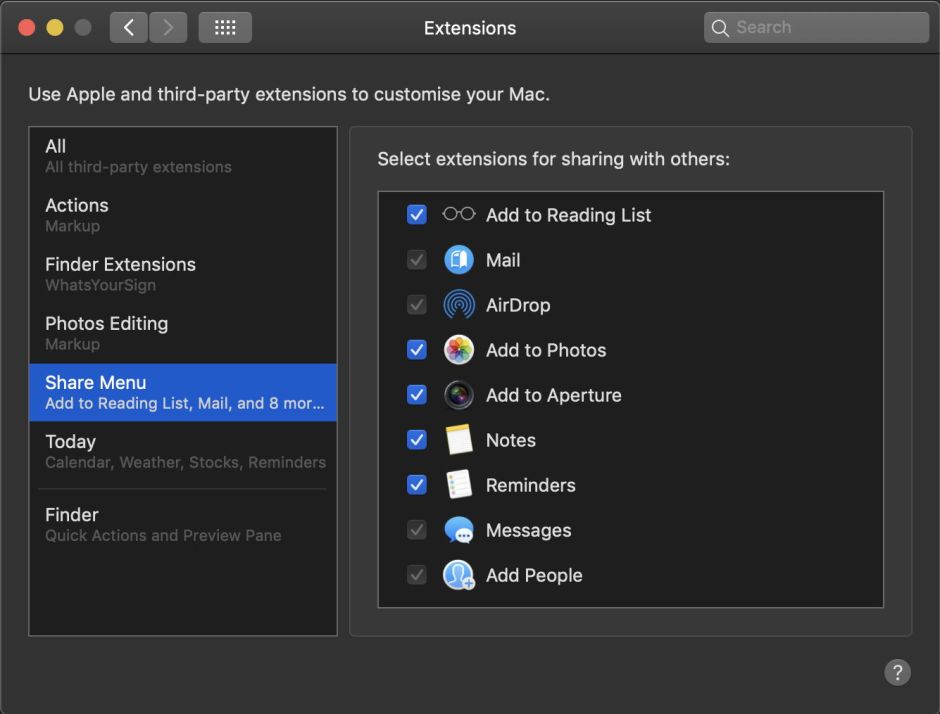Open the help panel via question mark button
940x714 pixels.
tap(897, 672)
